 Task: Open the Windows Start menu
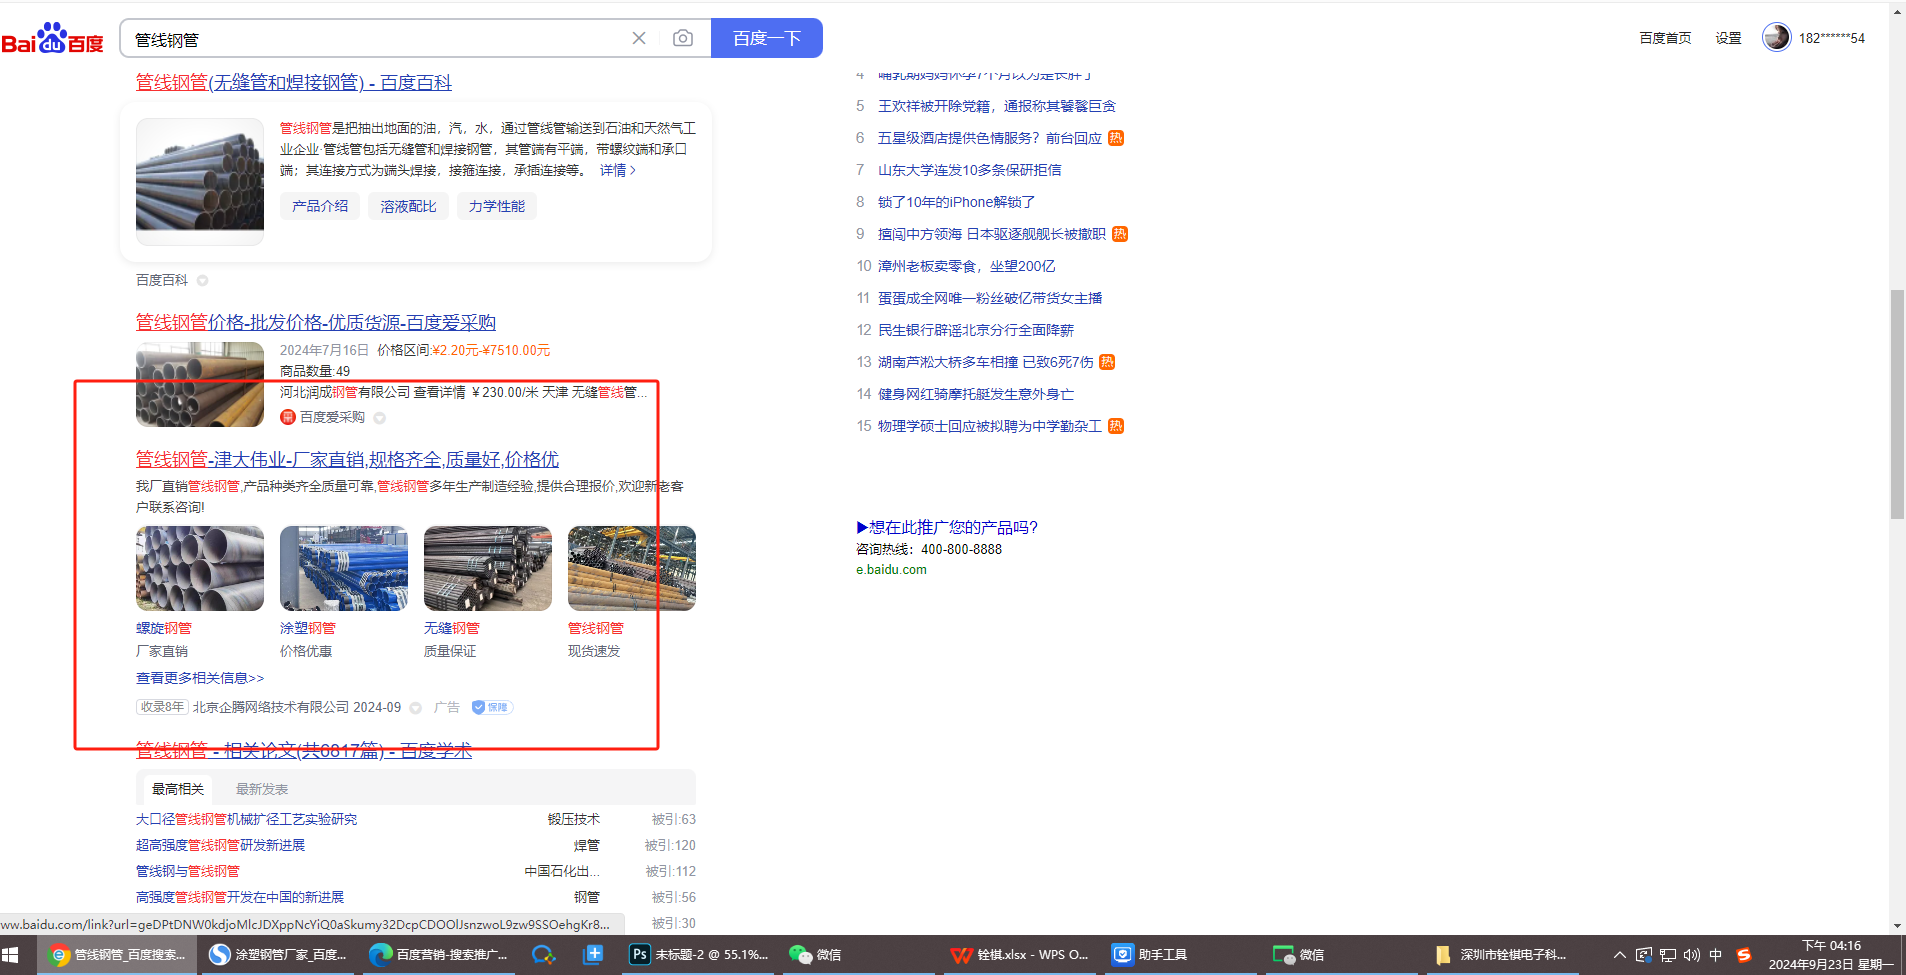[11, 955]
